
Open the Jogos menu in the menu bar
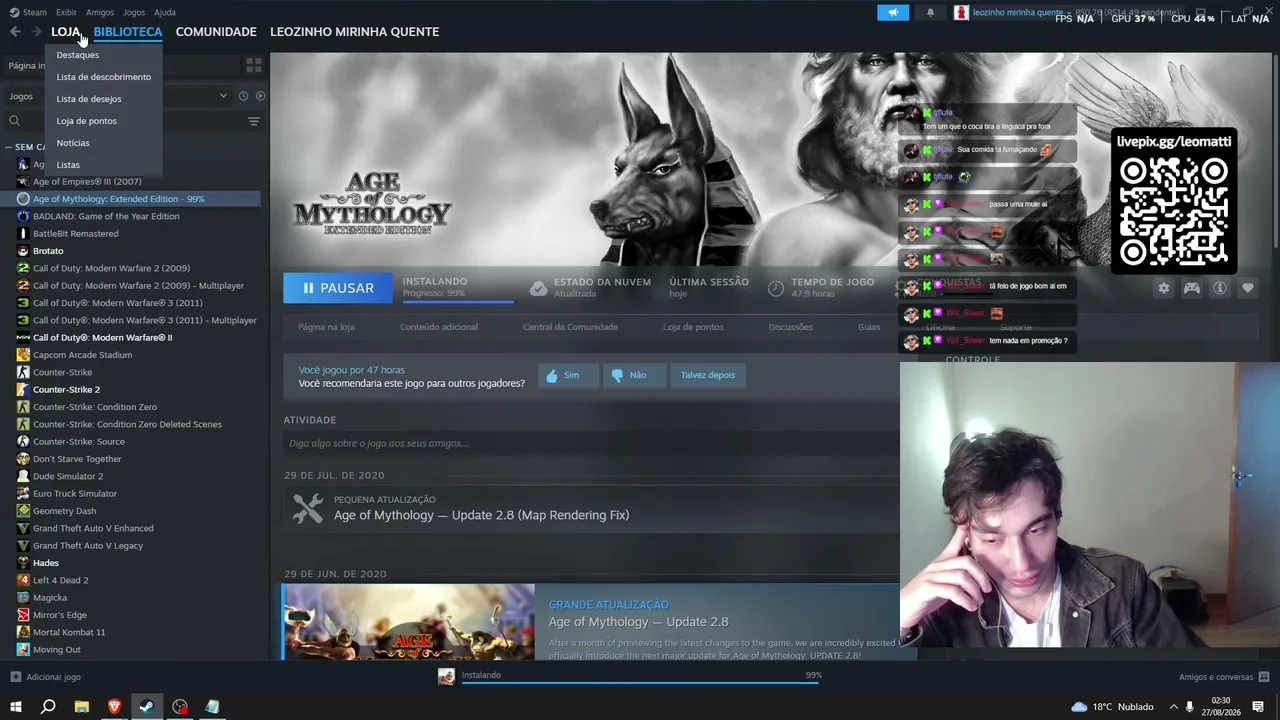[x=134, y=12]
